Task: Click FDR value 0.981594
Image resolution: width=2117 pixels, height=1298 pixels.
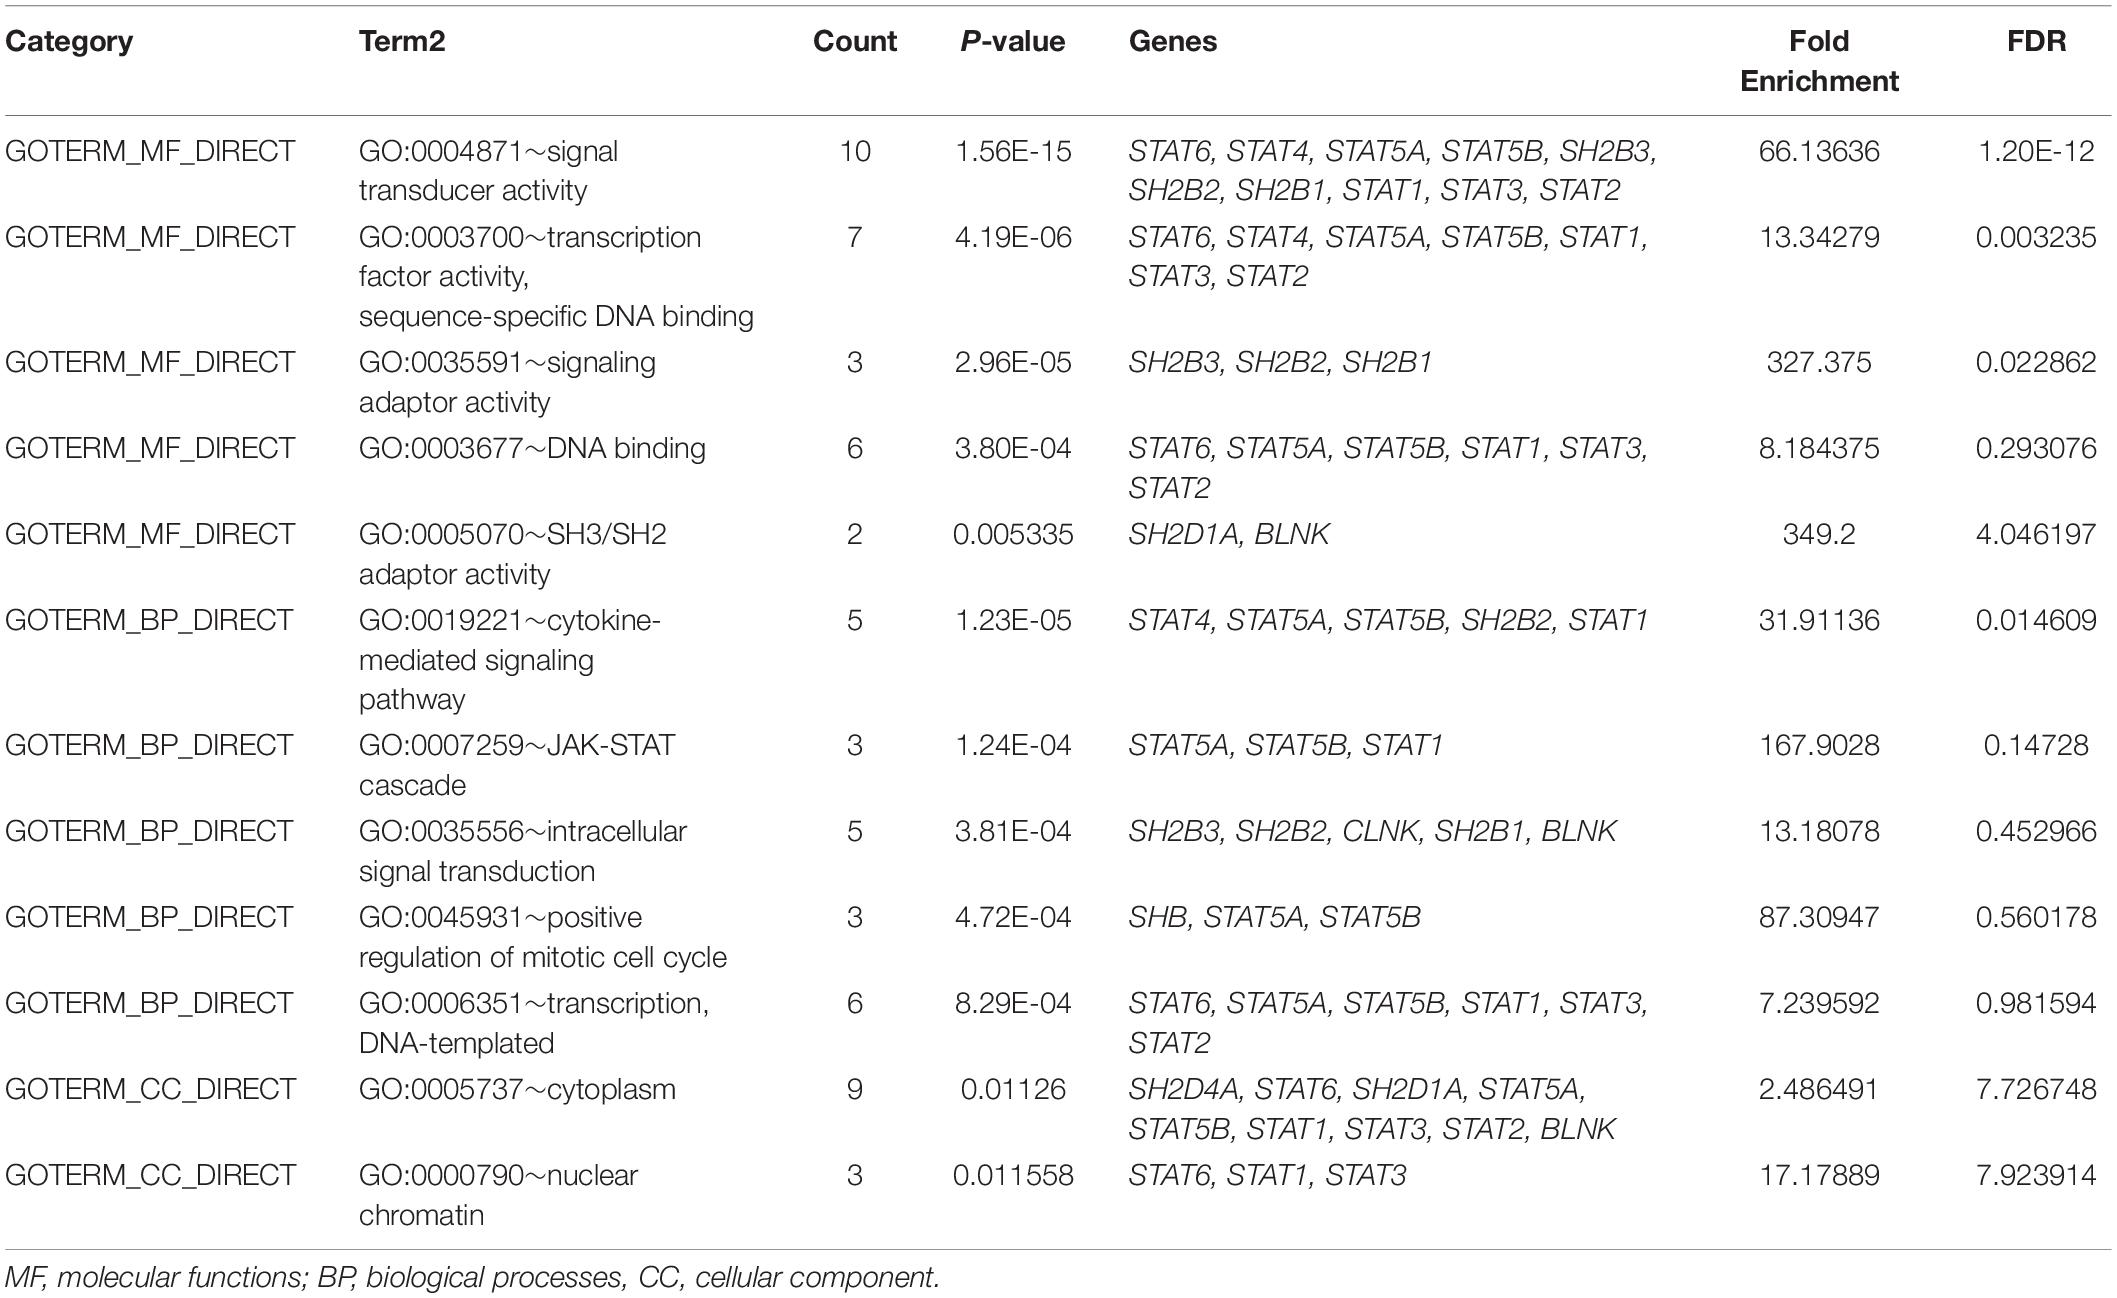Action: coord(2036,1004)
